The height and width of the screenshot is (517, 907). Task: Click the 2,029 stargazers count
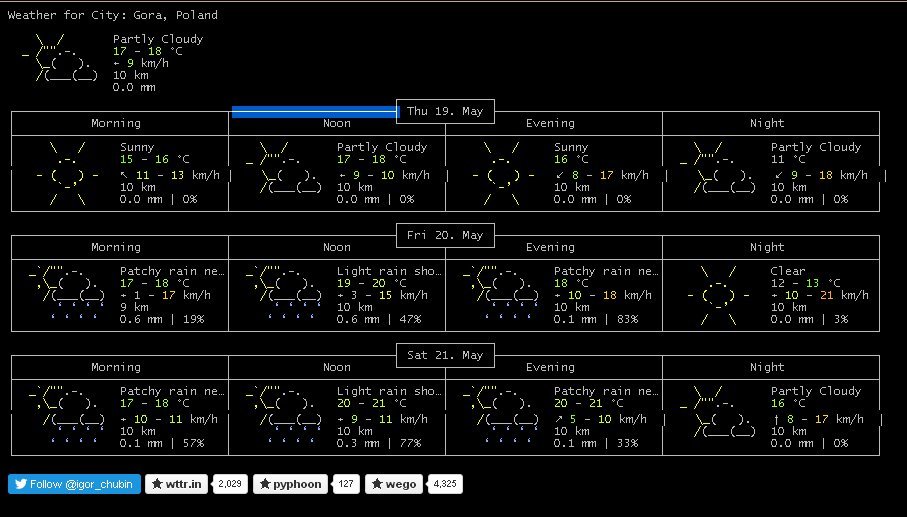click(x=231, y=484)
